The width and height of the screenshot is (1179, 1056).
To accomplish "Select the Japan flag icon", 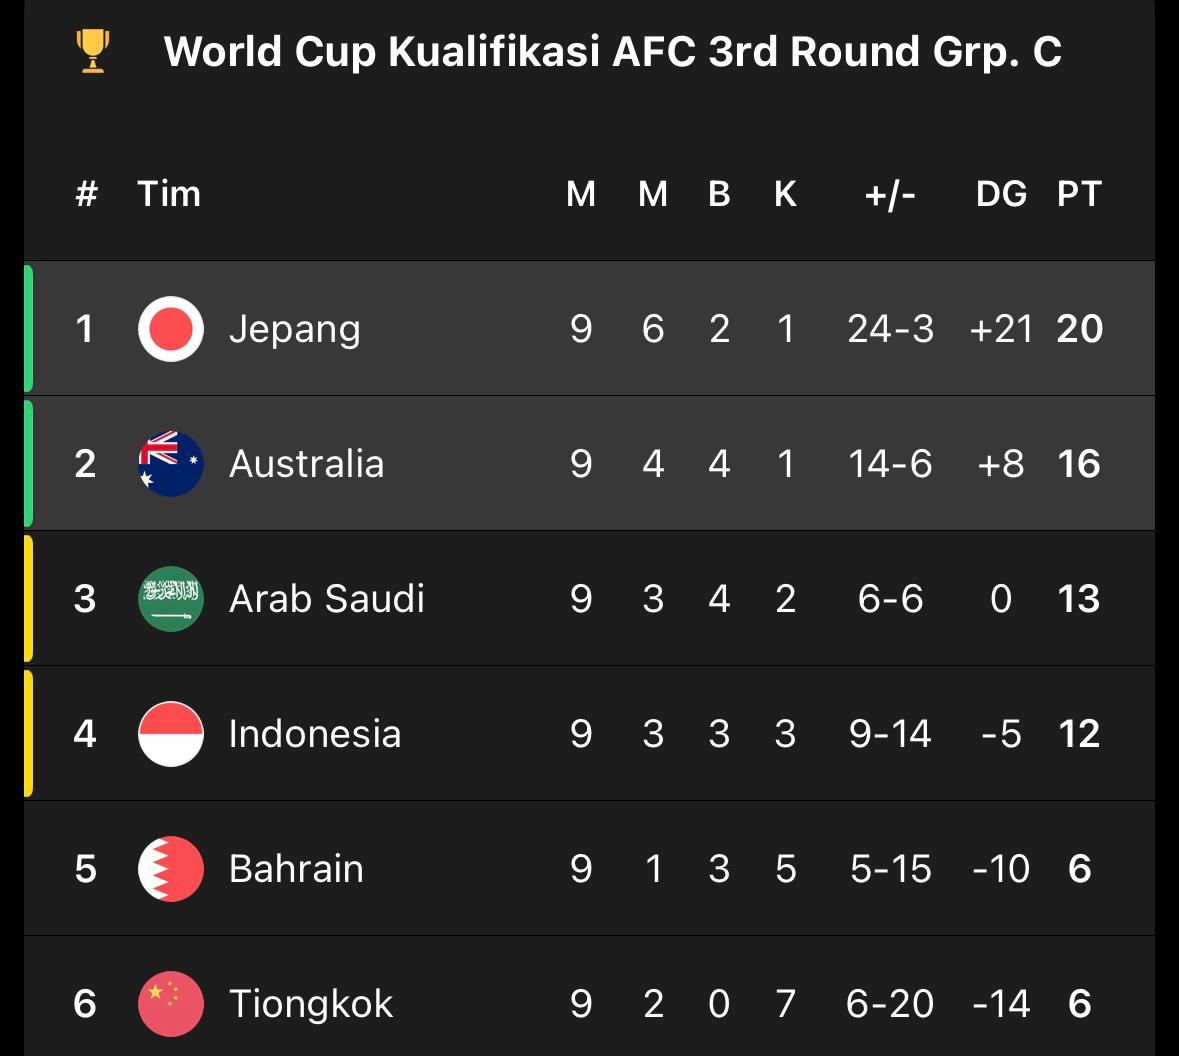I will pos(171,329).
